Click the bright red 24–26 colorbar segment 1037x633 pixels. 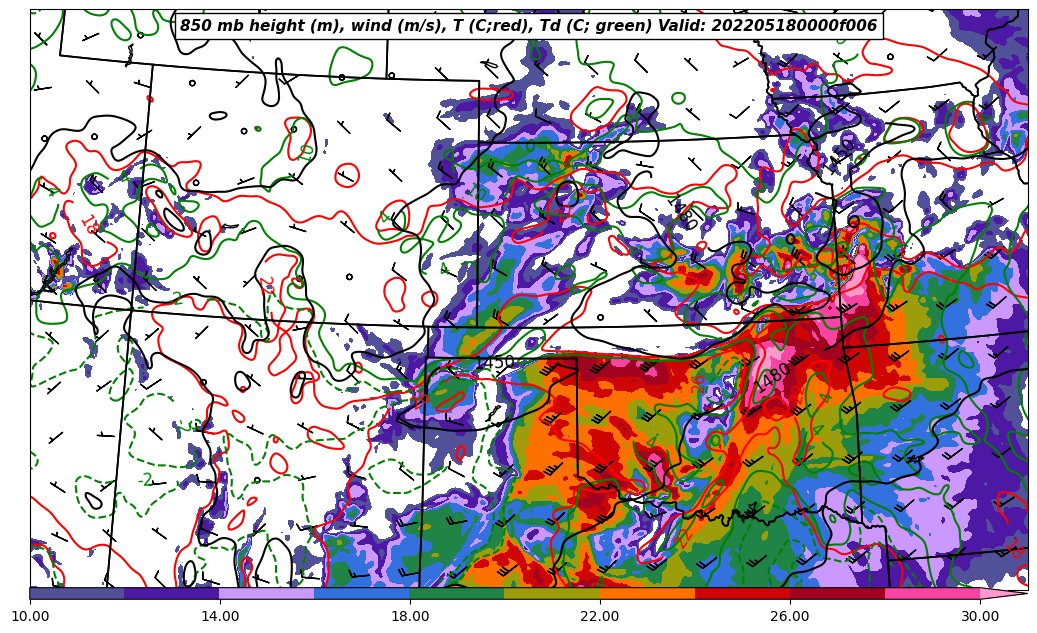coord(742,593)
